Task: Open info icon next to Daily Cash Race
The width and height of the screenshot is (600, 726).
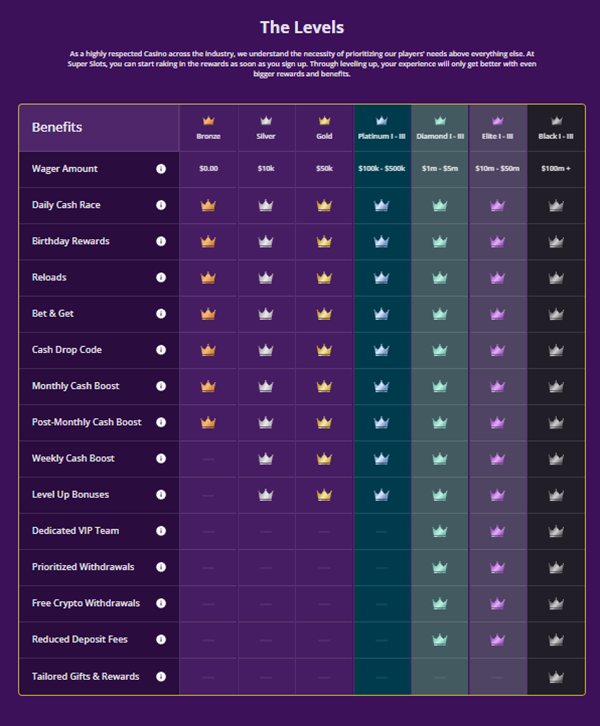Action: (161, 205)
